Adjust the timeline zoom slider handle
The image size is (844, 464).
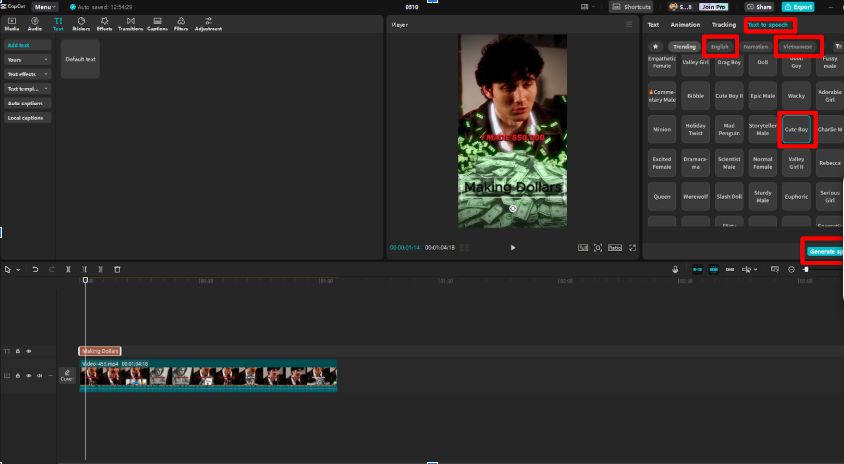click(x=806, y=269)
